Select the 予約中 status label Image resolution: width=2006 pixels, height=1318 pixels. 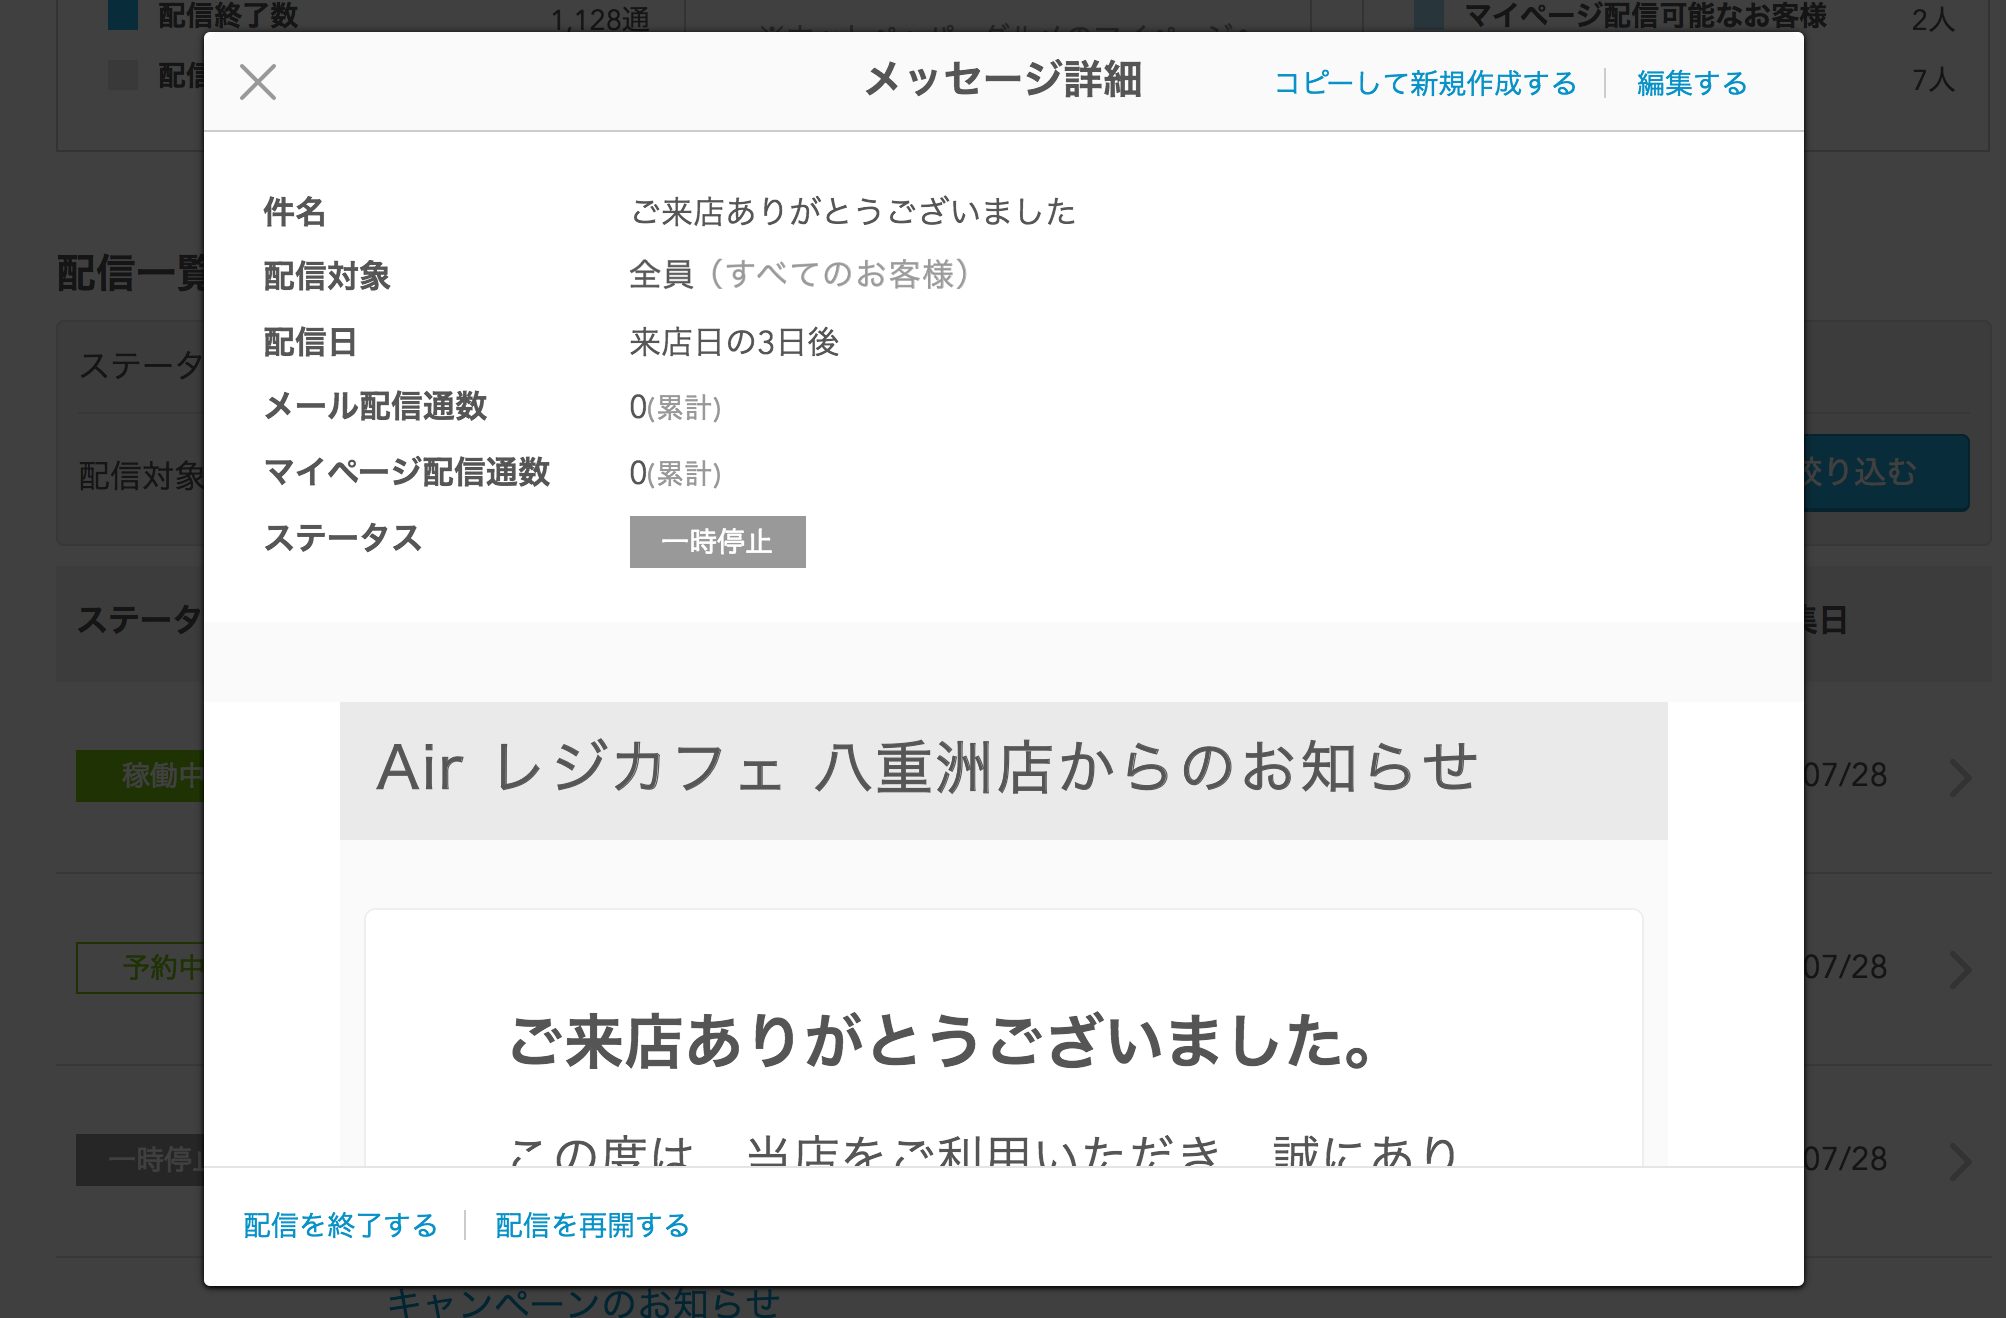[145, 967]
